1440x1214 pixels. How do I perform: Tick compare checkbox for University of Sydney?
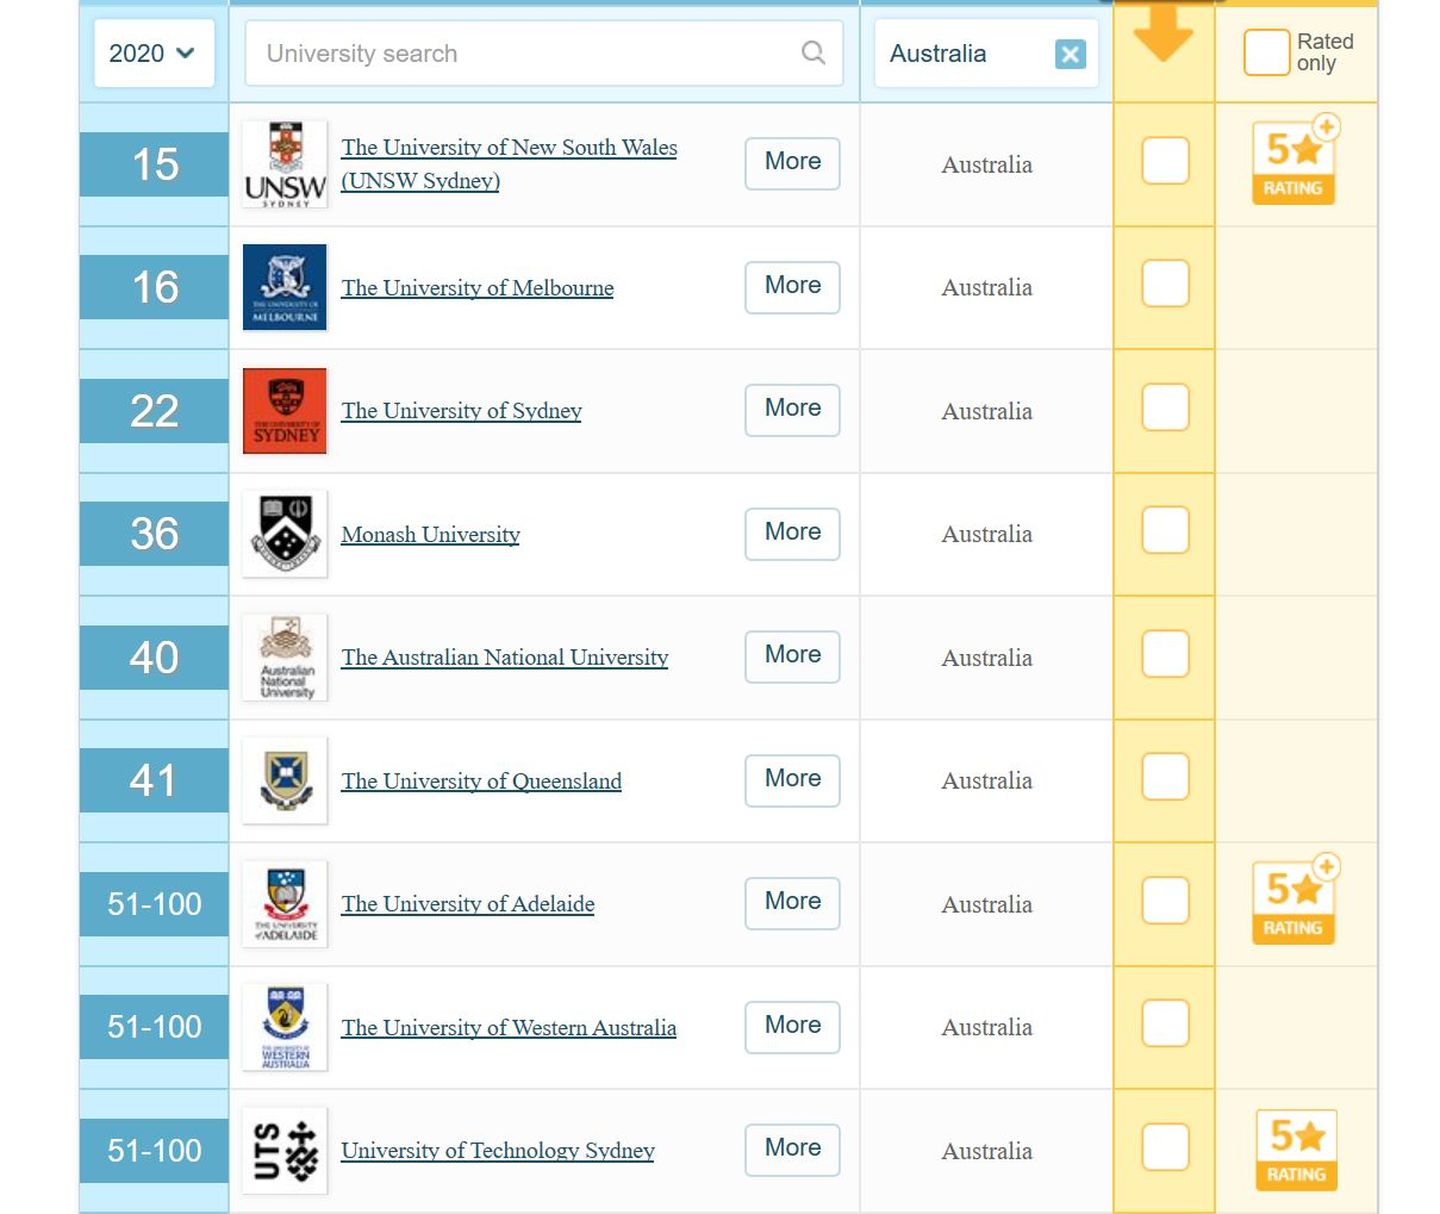click(x=1165, y=407)
